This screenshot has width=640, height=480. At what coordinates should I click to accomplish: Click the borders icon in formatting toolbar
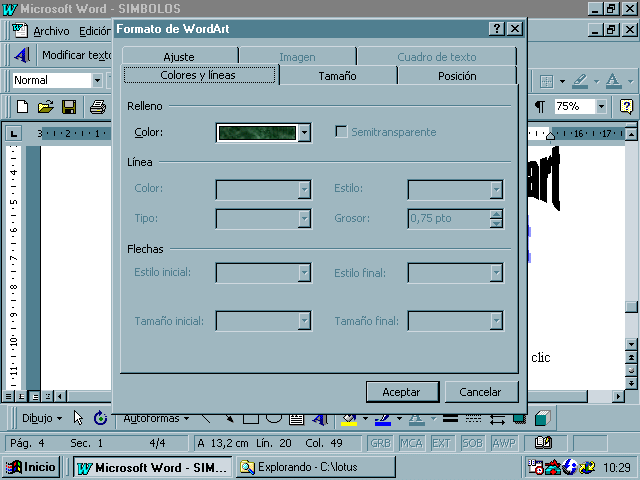pyautogui.click(x=546, y=81)
